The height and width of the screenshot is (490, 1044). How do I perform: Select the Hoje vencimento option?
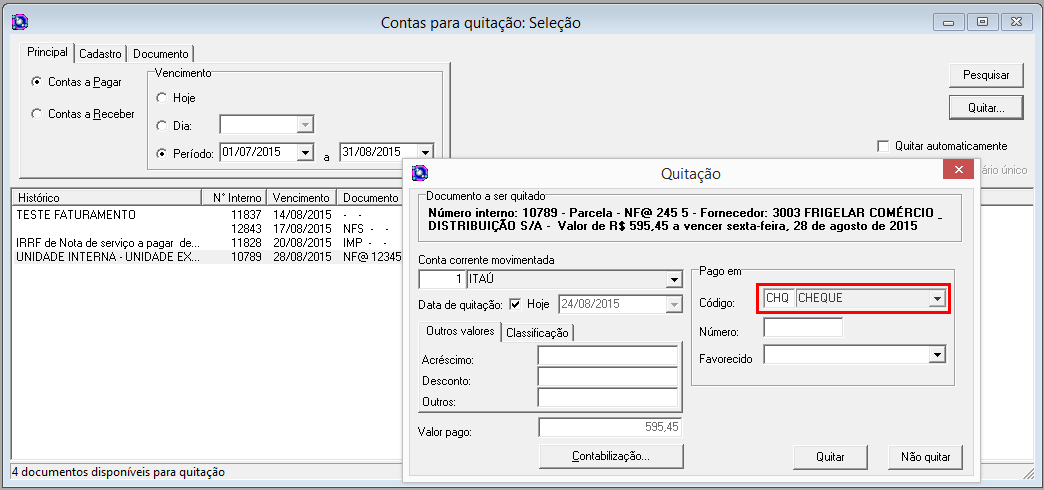[161, 98]
